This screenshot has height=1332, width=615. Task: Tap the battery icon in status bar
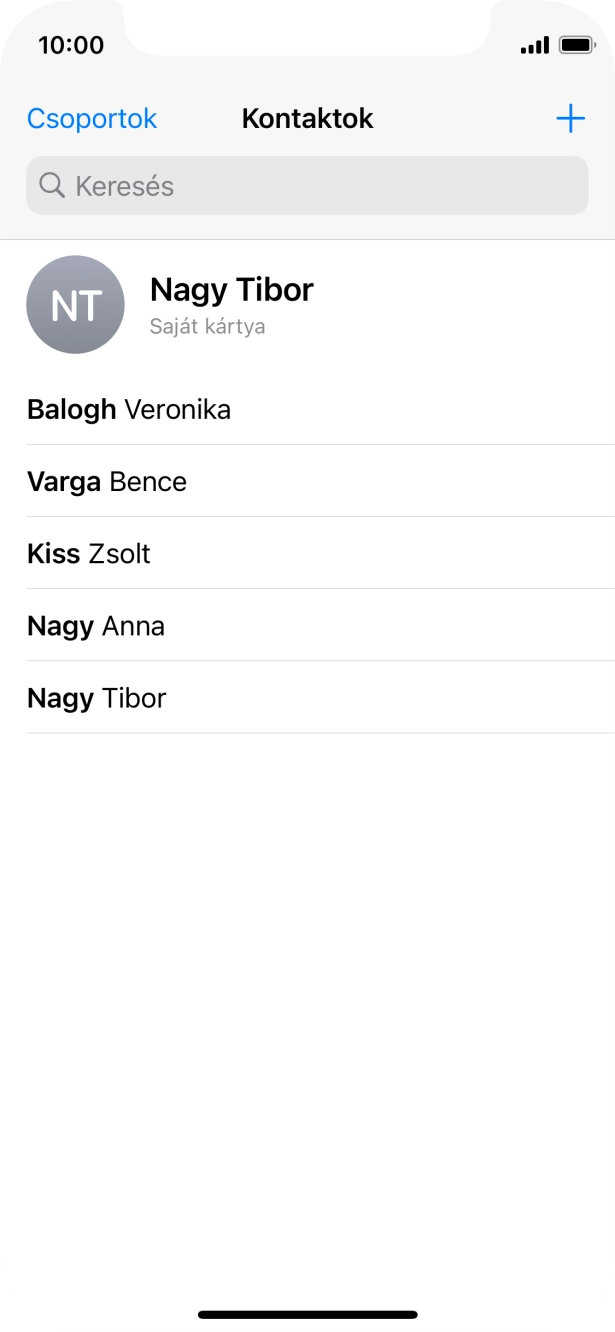click(577, 45)
